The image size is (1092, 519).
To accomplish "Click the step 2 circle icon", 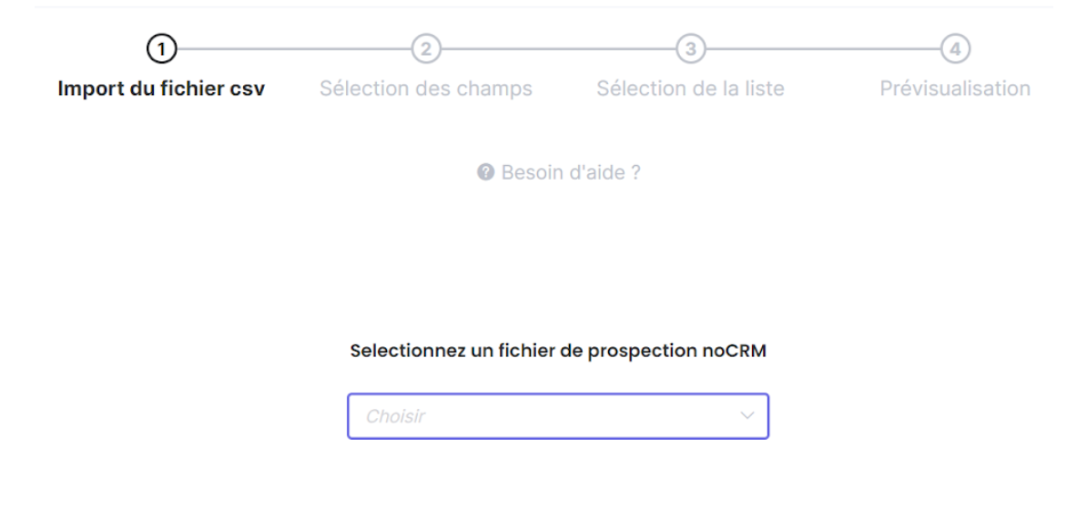I will pyautogui.click(x=426, y=49).
